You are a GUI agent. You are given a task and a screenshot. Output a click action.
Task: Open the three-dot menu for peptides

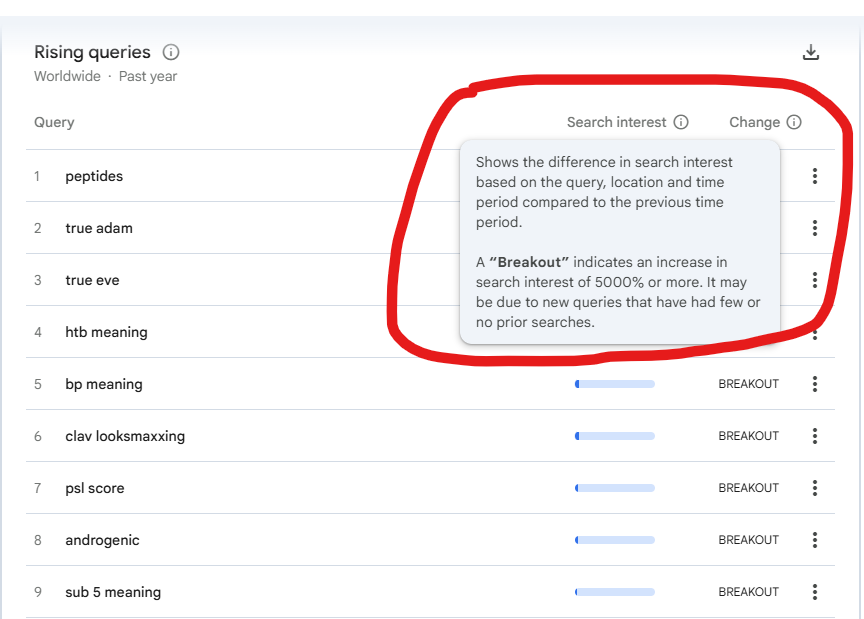815,176
